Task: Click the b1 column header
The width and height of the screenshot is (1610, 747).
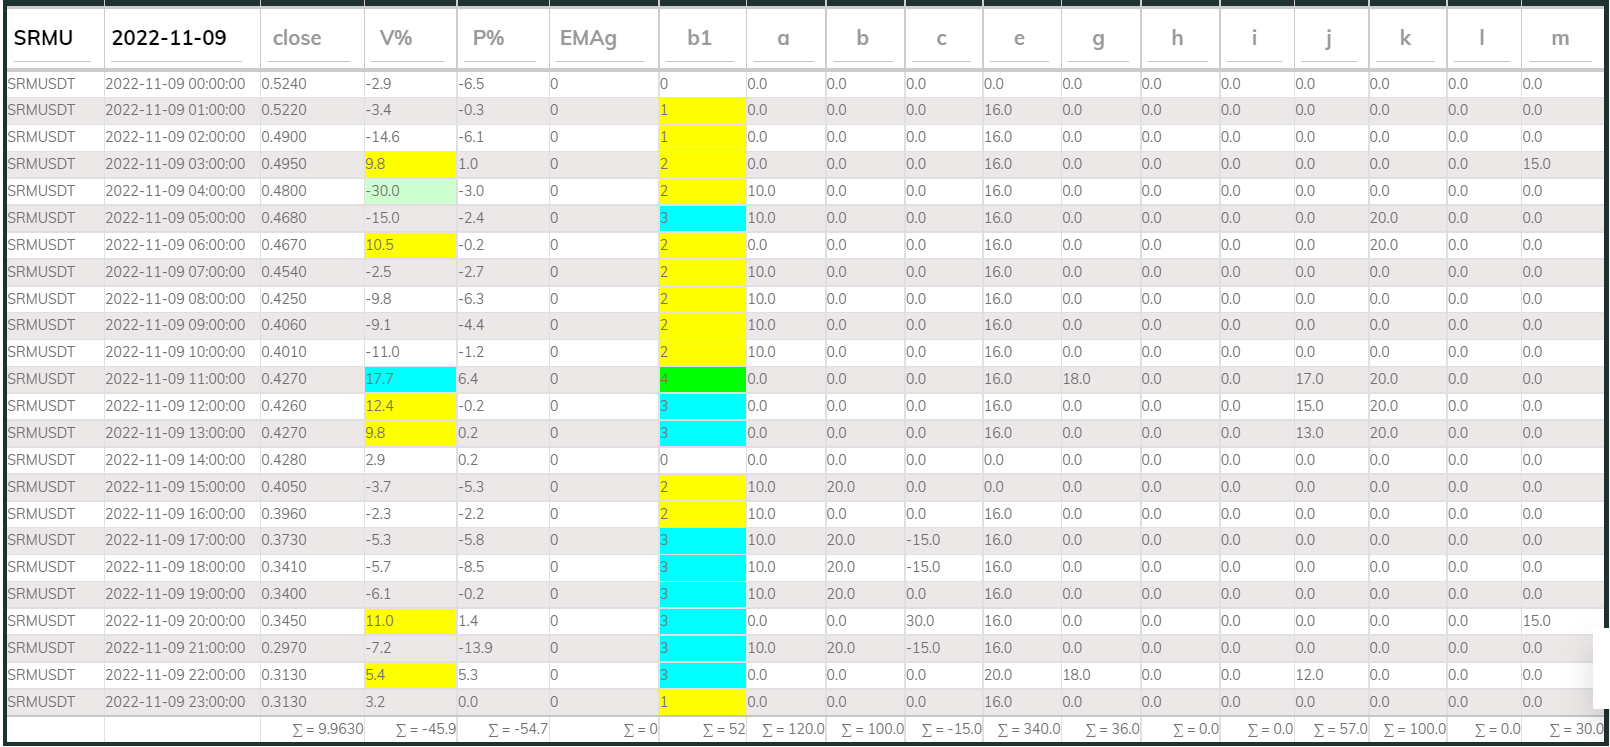Action: [x=702, y=38]
